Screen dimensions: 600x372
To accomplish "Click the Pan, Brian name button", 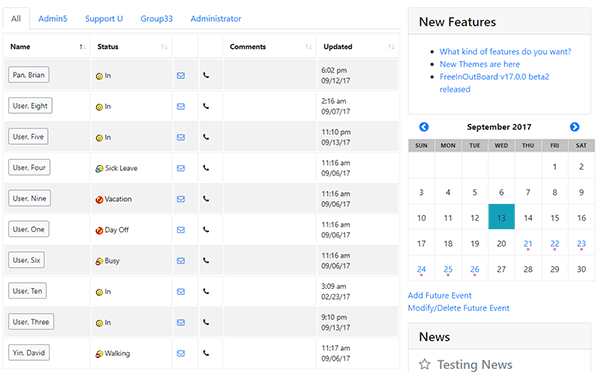I will click(x=29, y=75).
